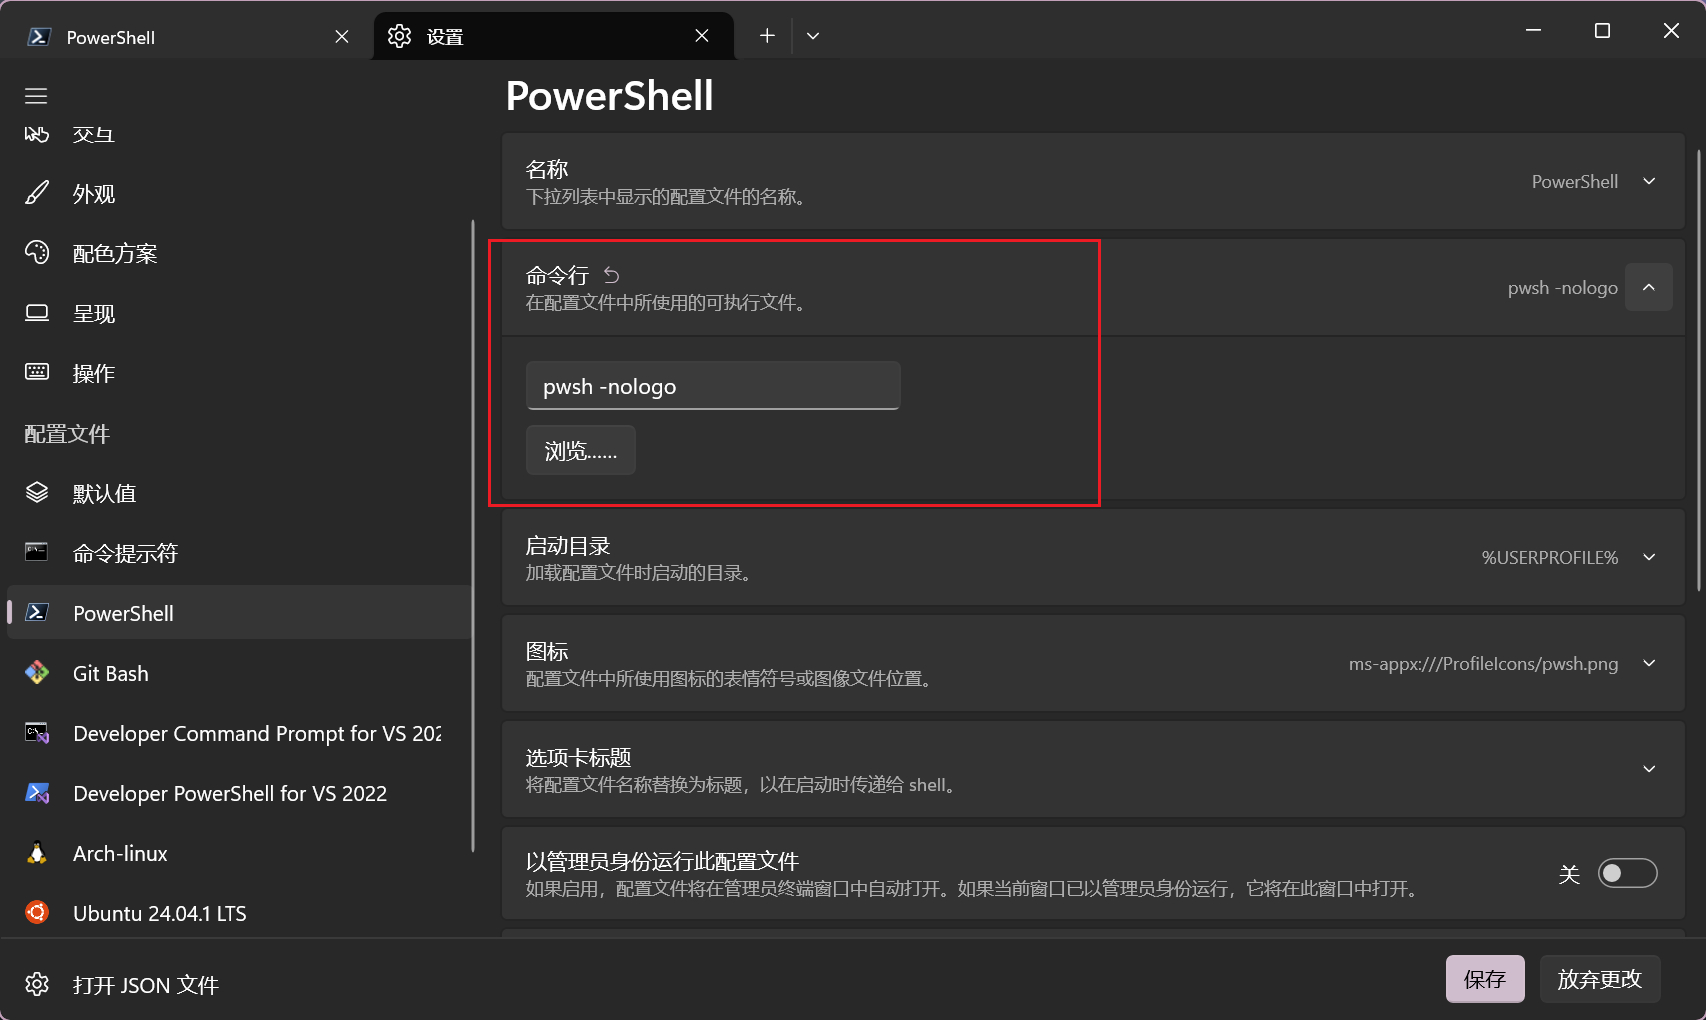Image resolution: width=1706 pixels, height=1020 pixels.
Task: Toggle 以管理员身份运行此配置文件 switch
Action: coord(1627,873)
